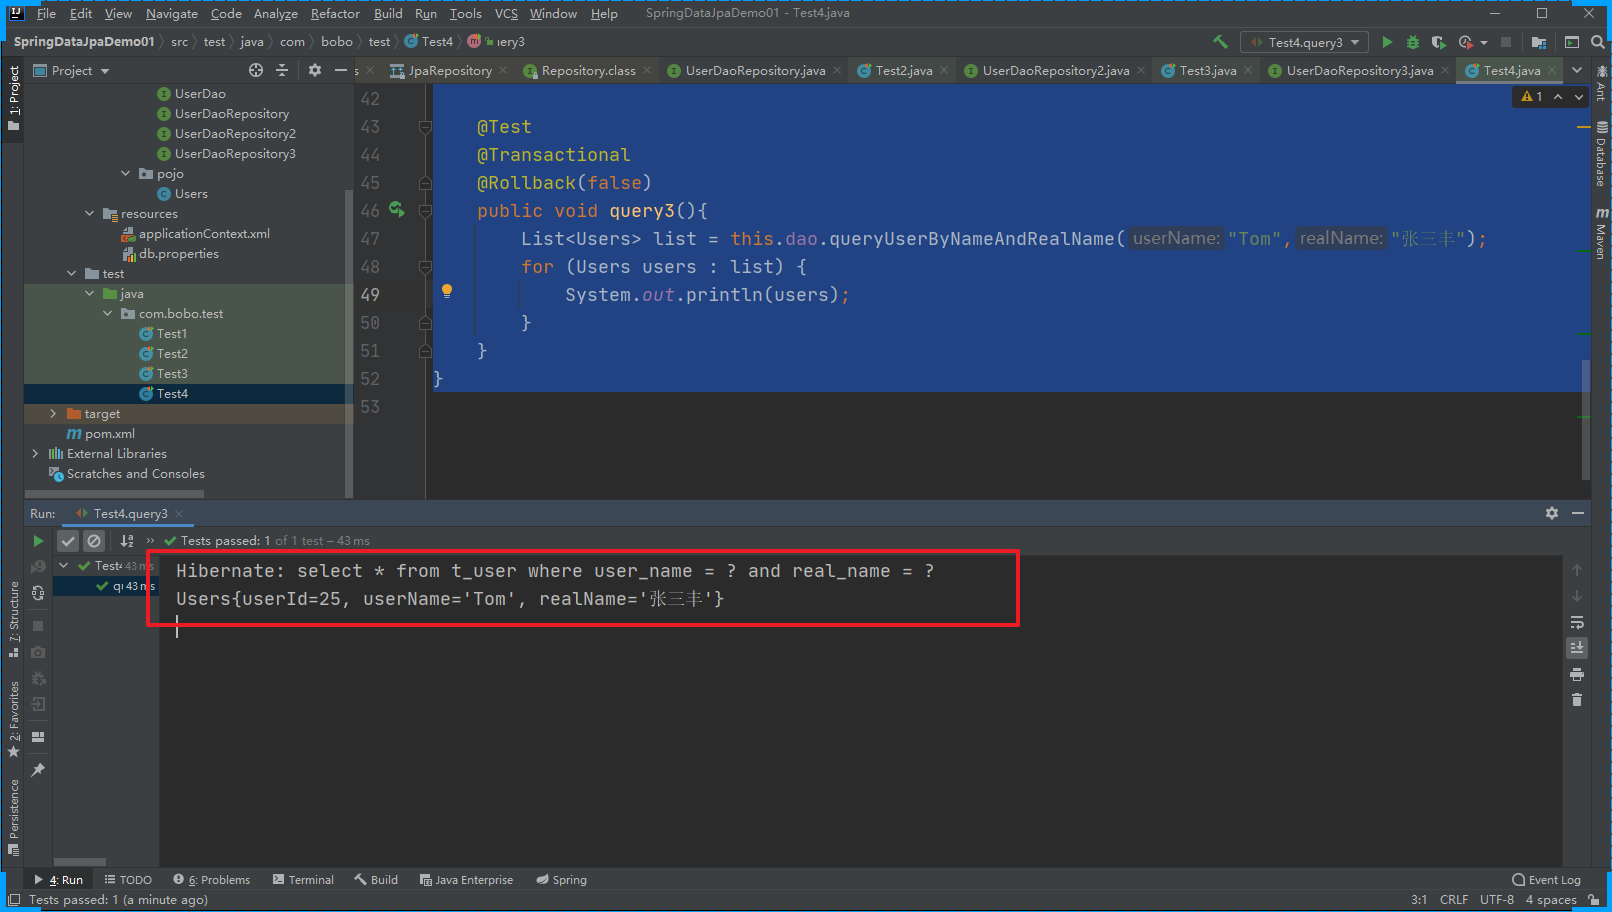
Task: Toggle the Maven tool window stripe
Action: 1601,234
